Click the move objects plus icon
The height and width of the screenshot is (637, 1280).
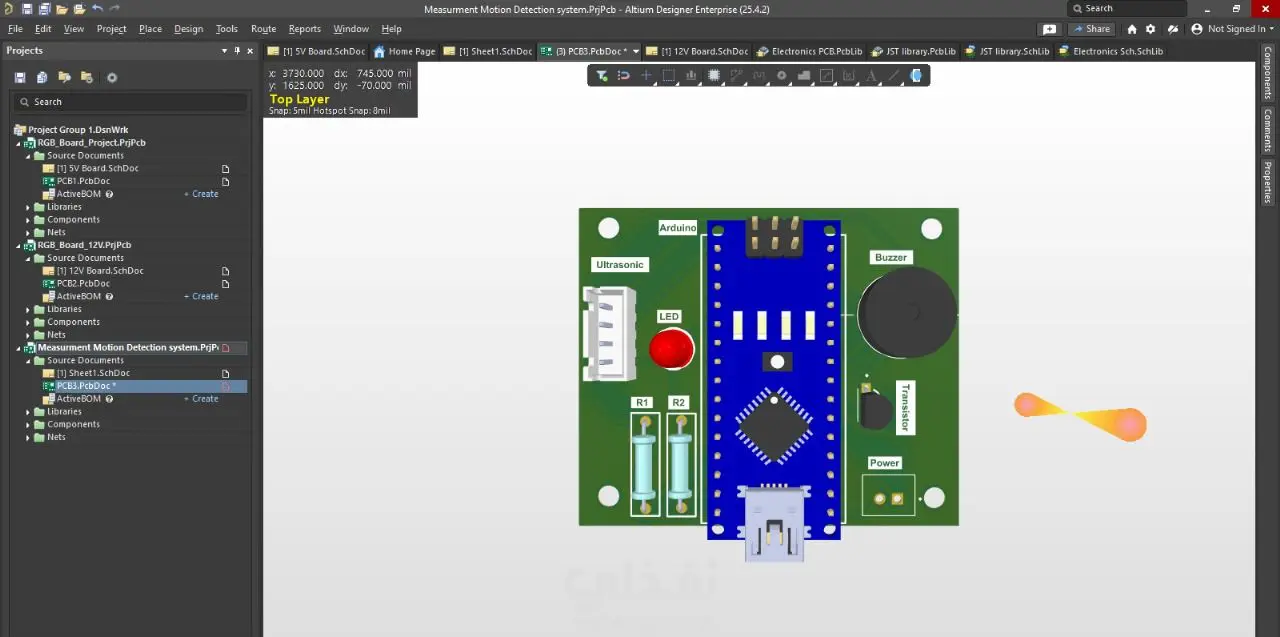[646, 75]
